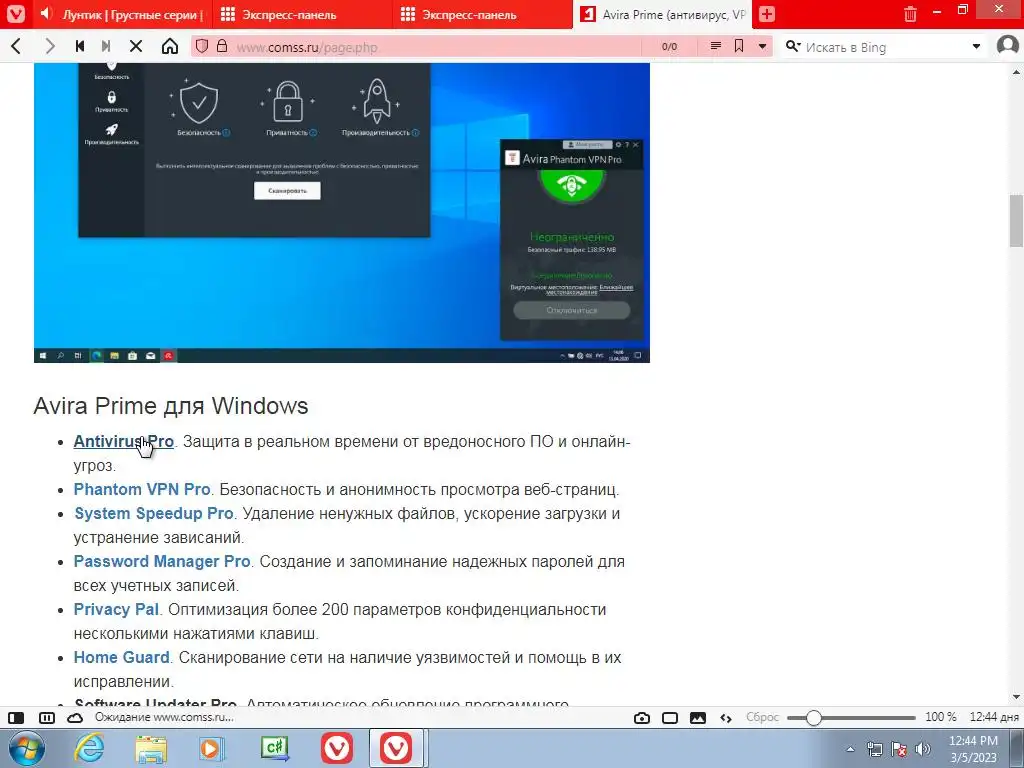Viewport: 1024px width, 768px height.
Task: Click scroll down arrow of scrollbar
Action: point(1016,697)
